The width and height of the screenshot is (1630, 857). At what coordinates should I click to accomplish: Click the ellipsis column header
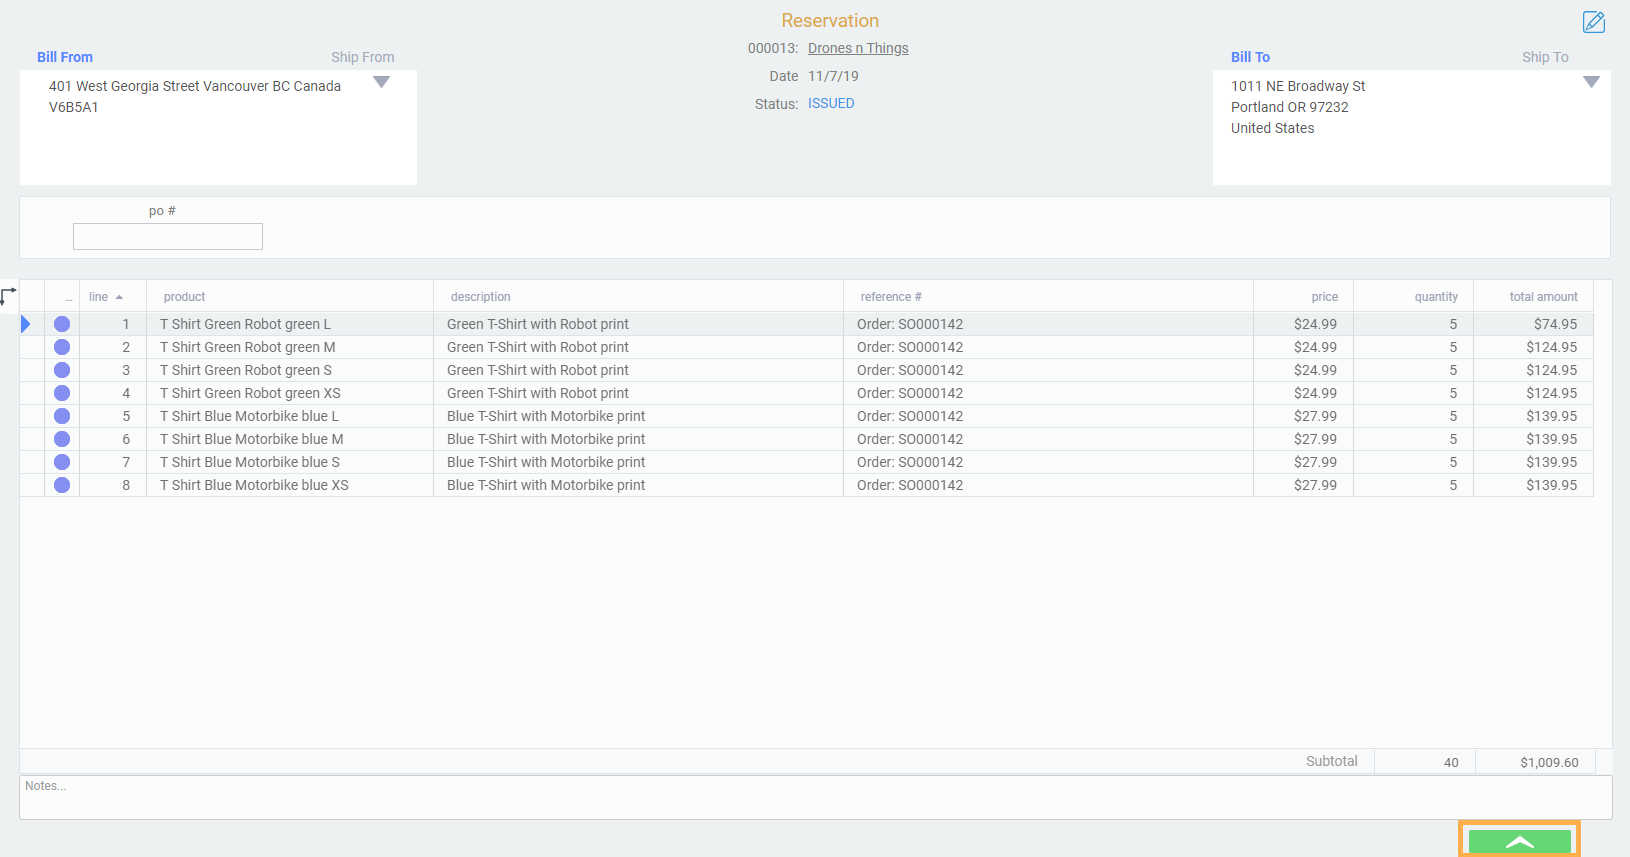click(x=68, y=297)
